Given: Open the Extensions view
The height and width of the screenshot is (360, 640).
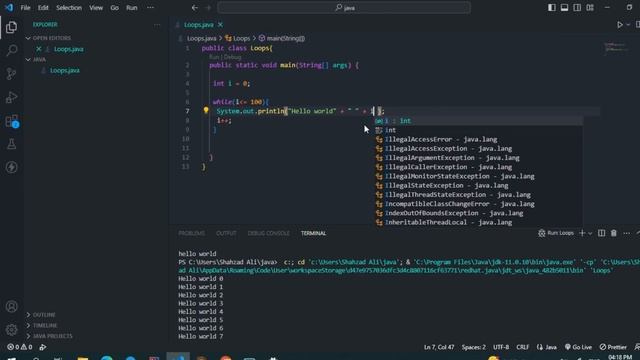Looking at the screenshot, I should (11, 121).
